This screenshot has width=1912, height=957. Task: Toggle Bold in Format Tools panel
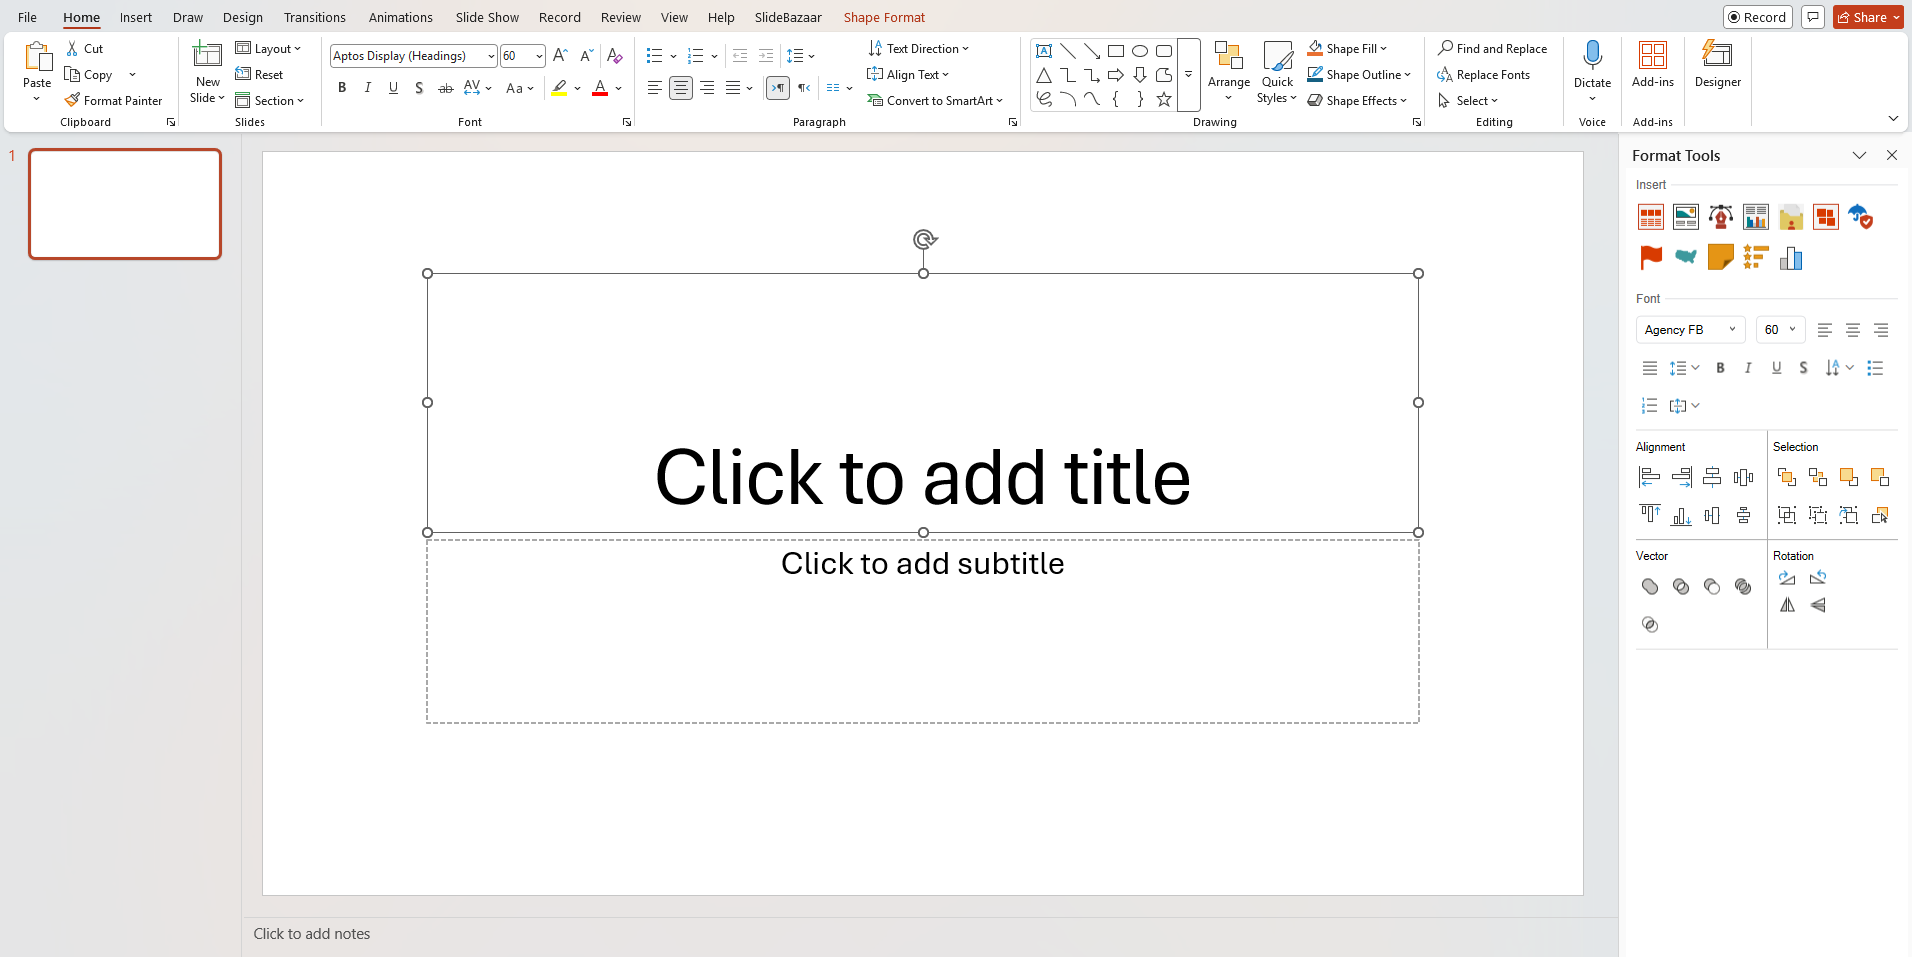(1720, 368)
